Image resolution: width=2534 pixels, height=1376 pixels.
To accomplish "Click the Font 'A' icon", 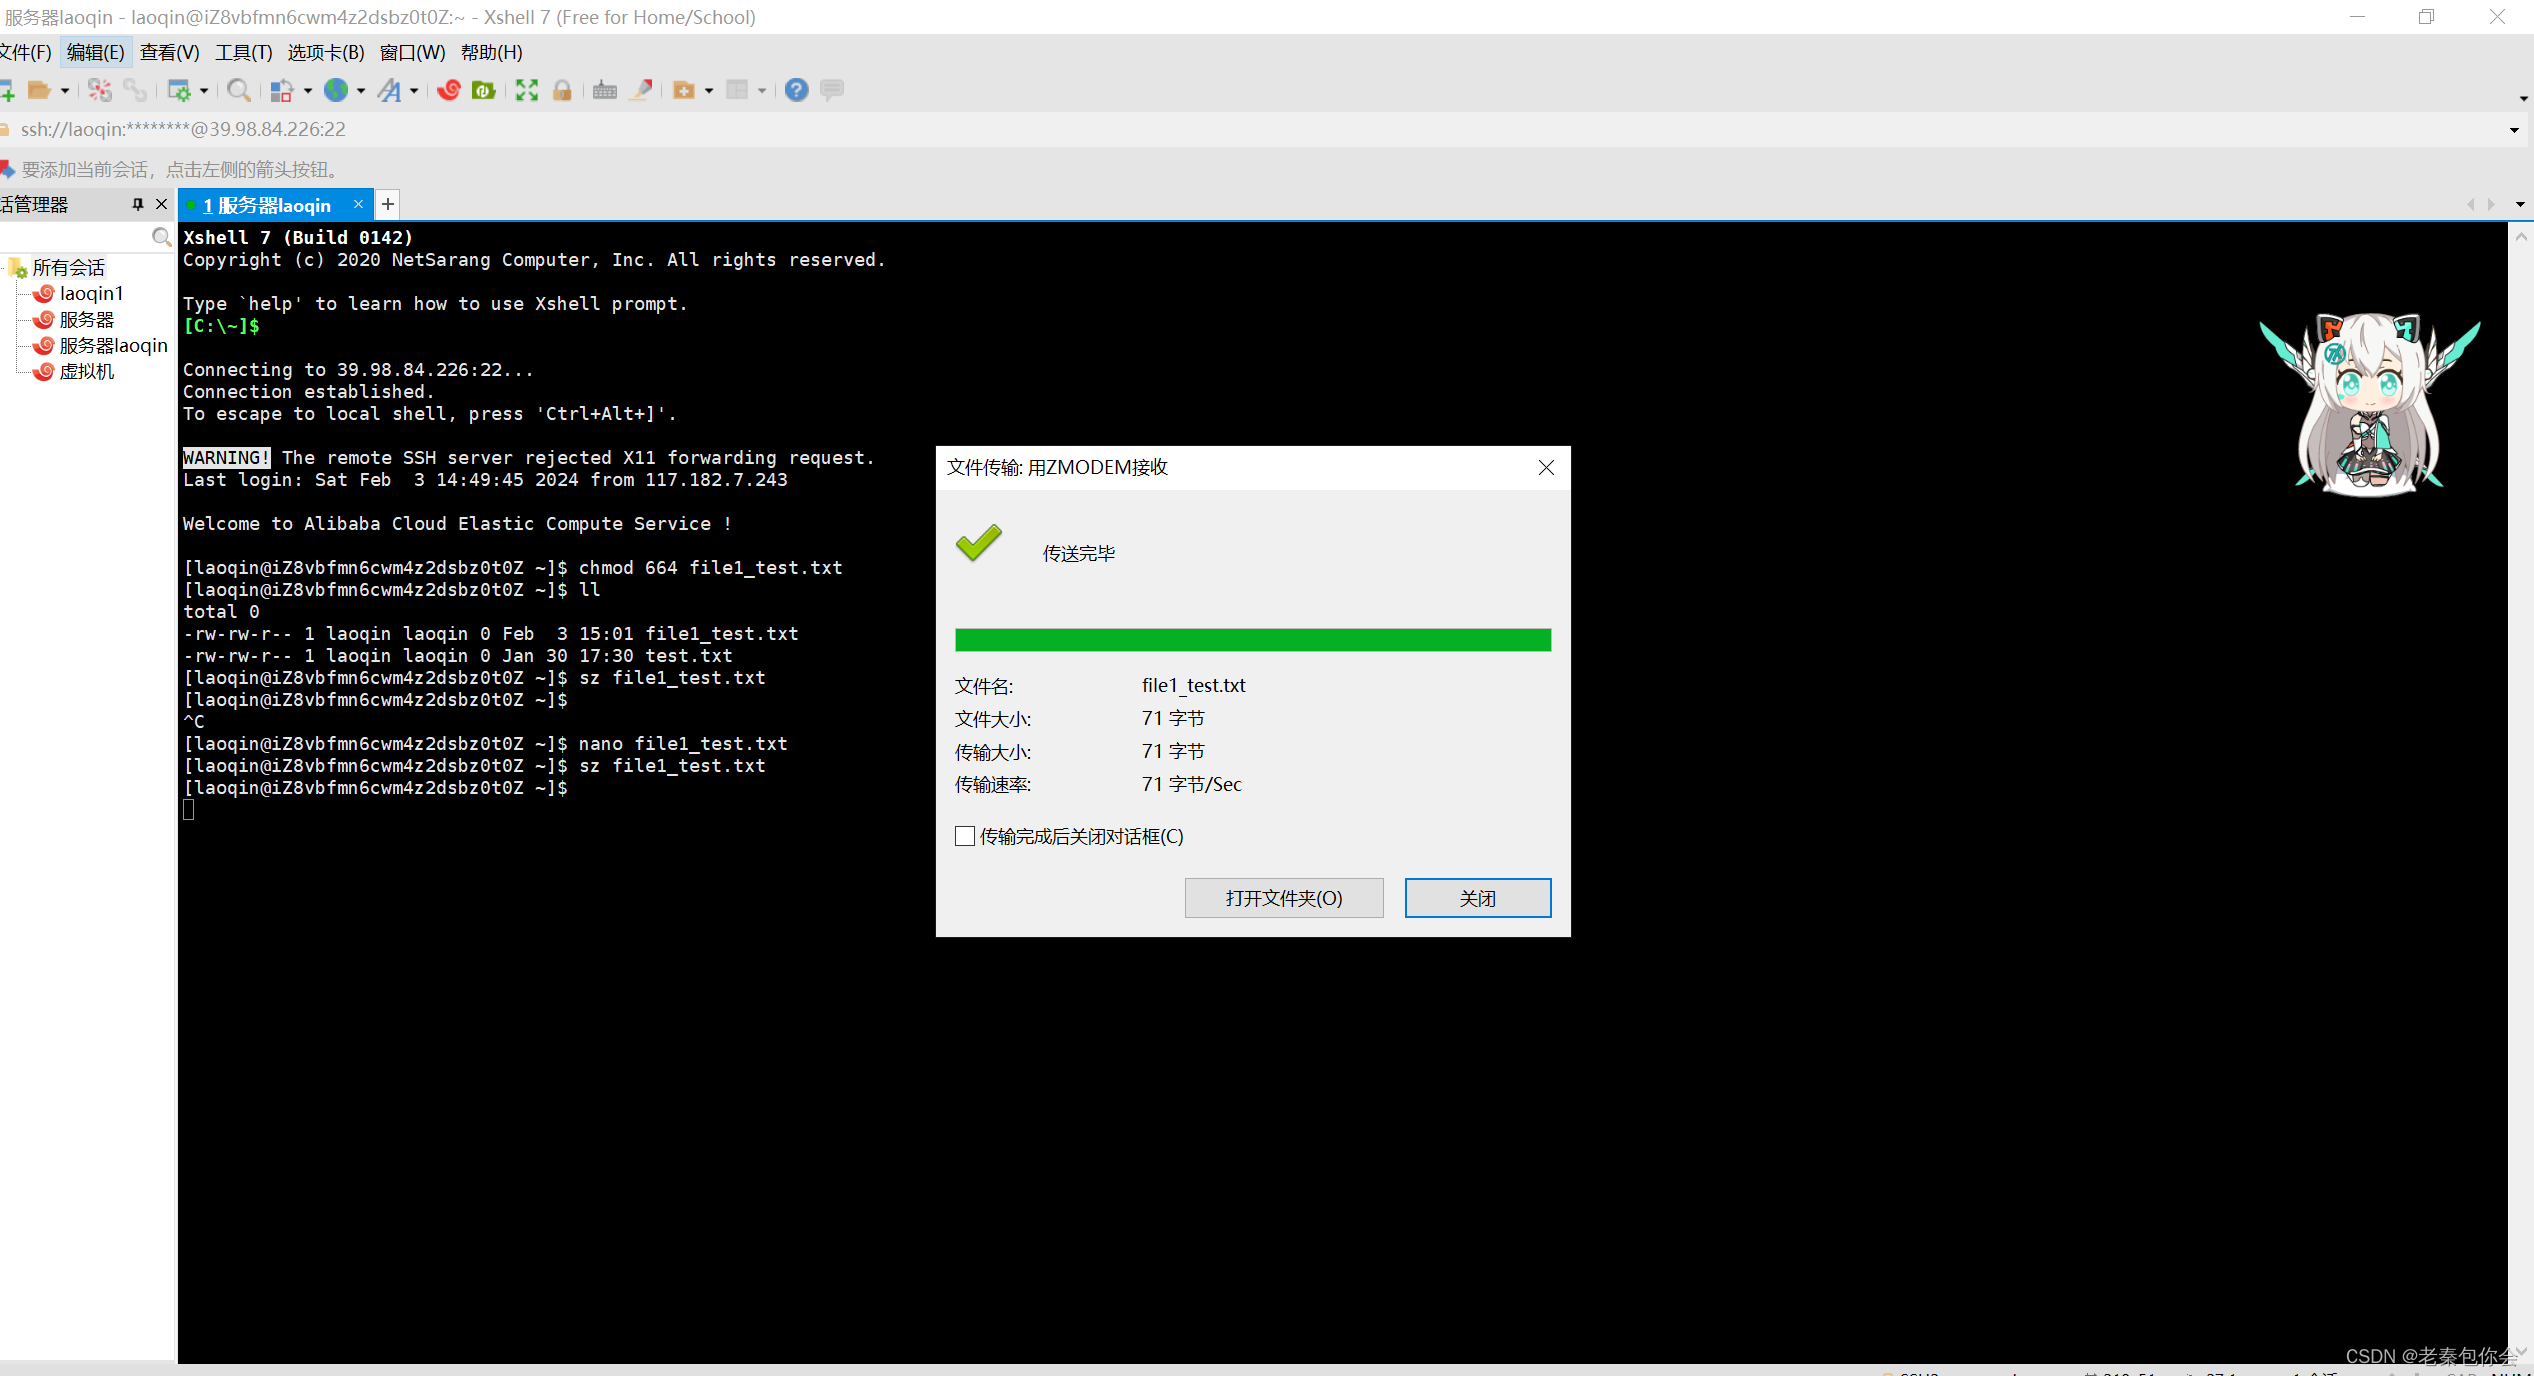I will (x=390, y=91).
